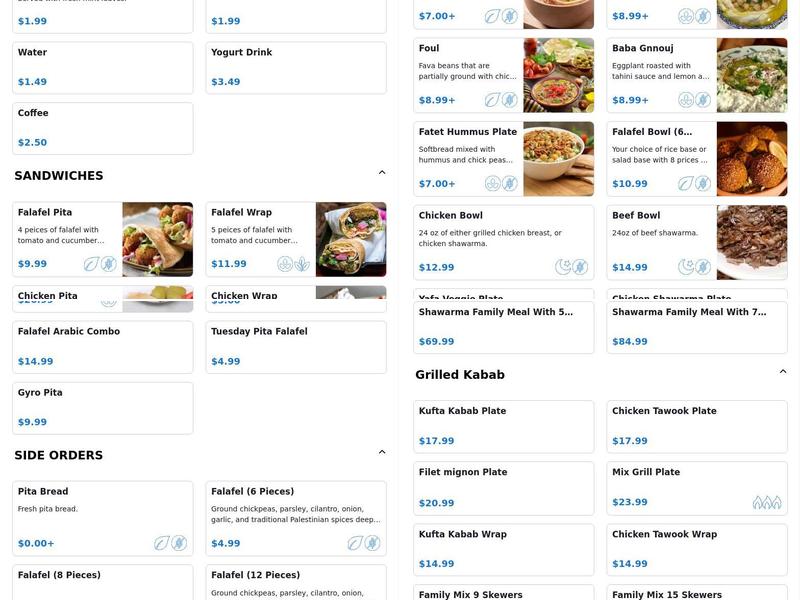The image size is (800, 600).
Task: Select the Coffee menu item
Action: click(x=100, y=127)
